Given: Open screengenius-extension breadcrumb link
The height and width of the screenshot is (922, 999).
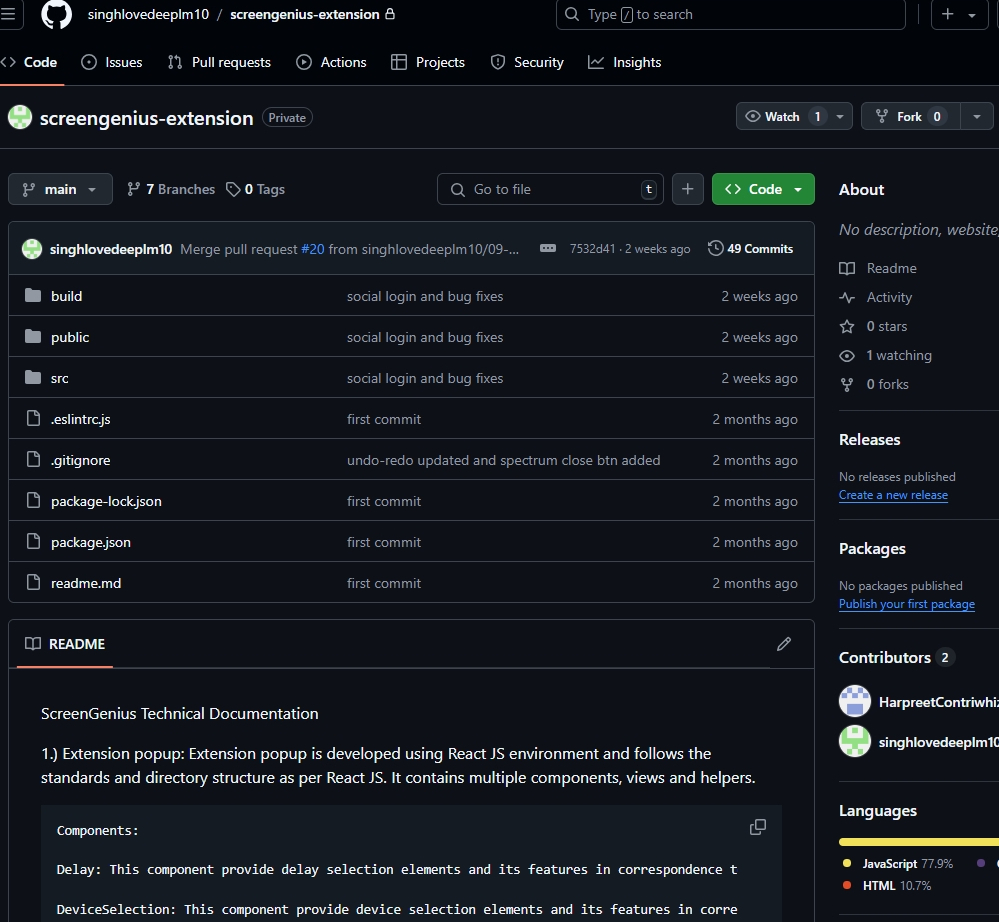Looking at the screenshot, I should pos(305,14).
